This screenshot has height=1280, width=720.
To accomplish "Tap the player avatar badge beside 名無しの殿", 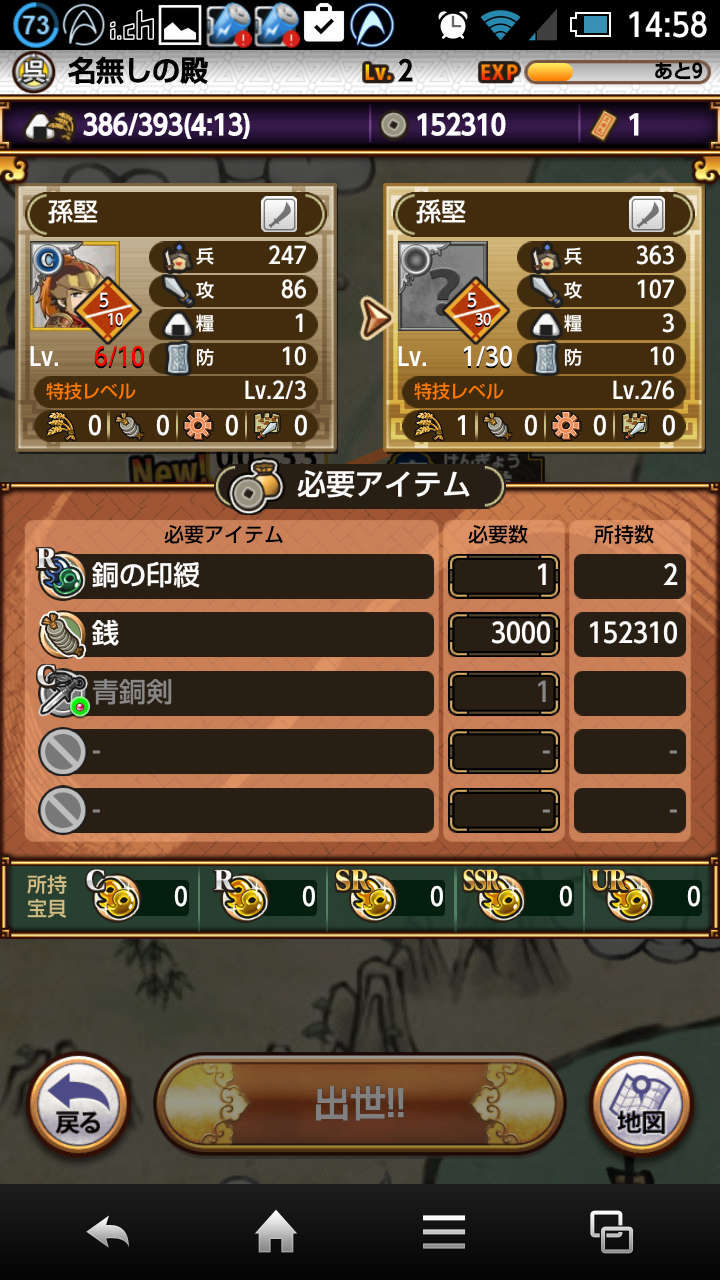I will [x=35, y=71].
